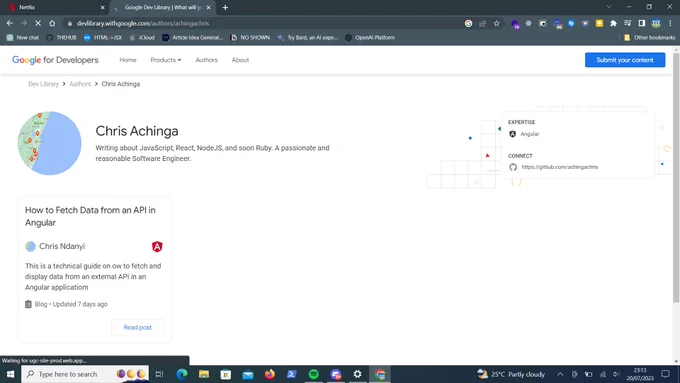This screenshot has height=383, width=680.
Task: Bookmark this page with the star icon
Action: pos(497,23)
